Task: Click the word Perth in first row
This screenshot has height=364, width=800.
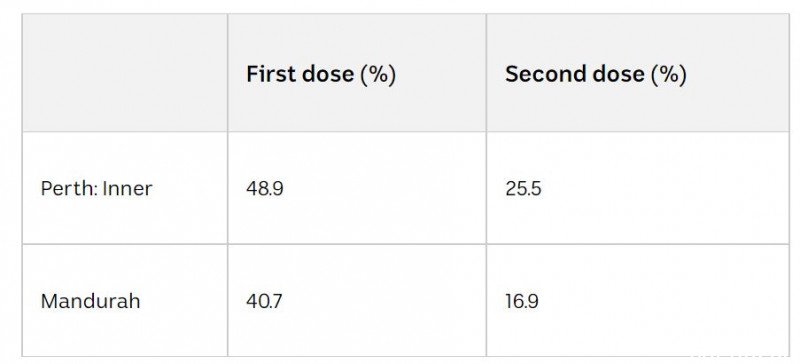Action: (69, 189)
